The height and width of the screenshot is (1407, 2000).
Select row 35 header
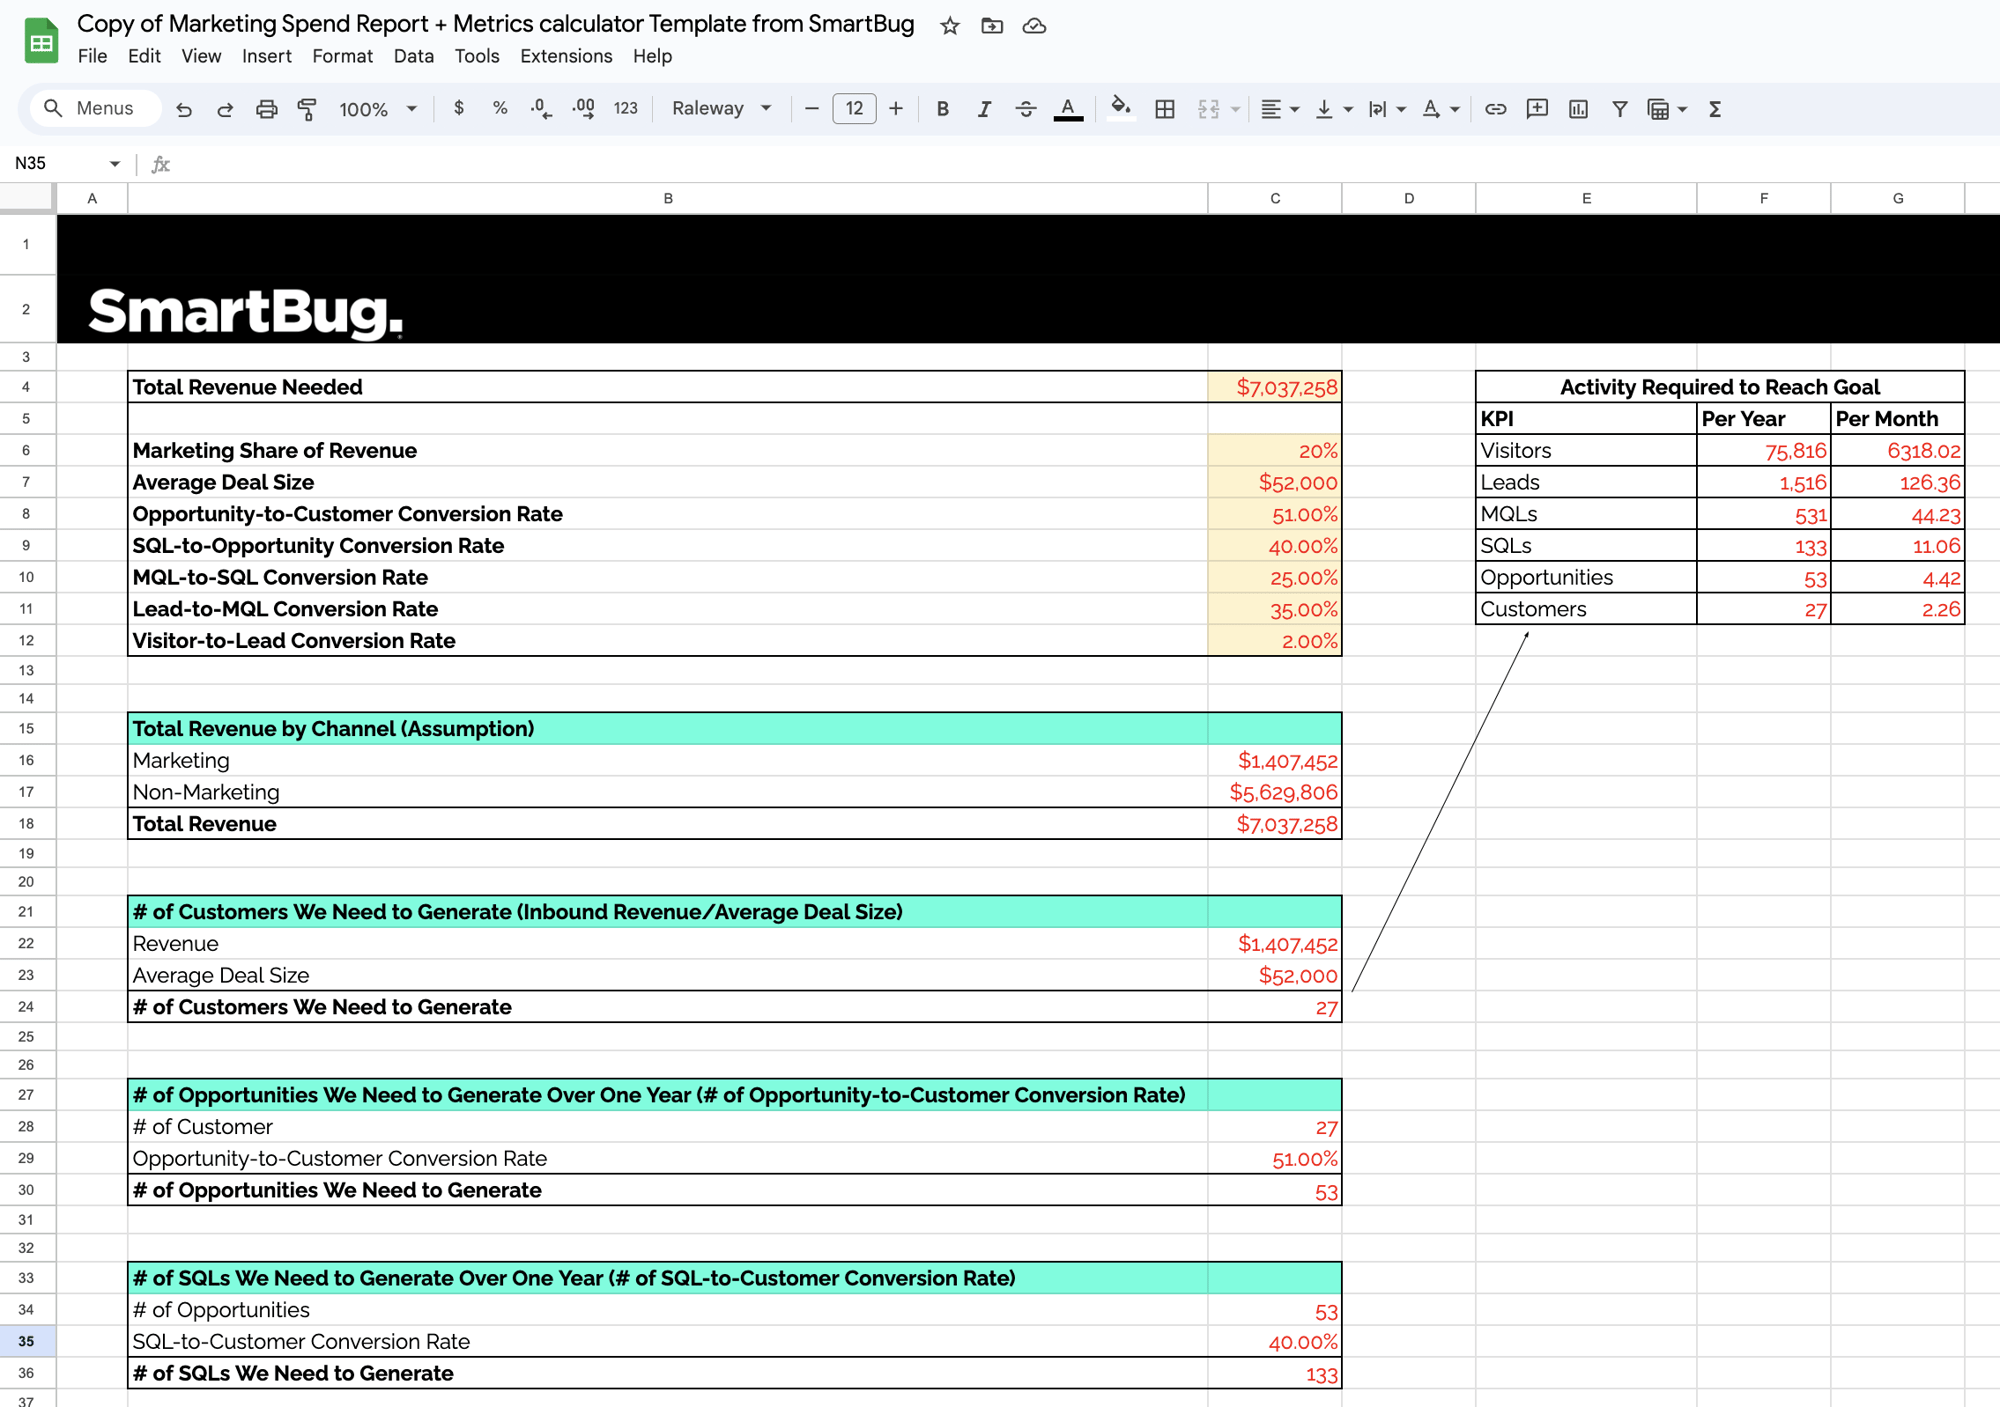click(x=27, y=1341)
